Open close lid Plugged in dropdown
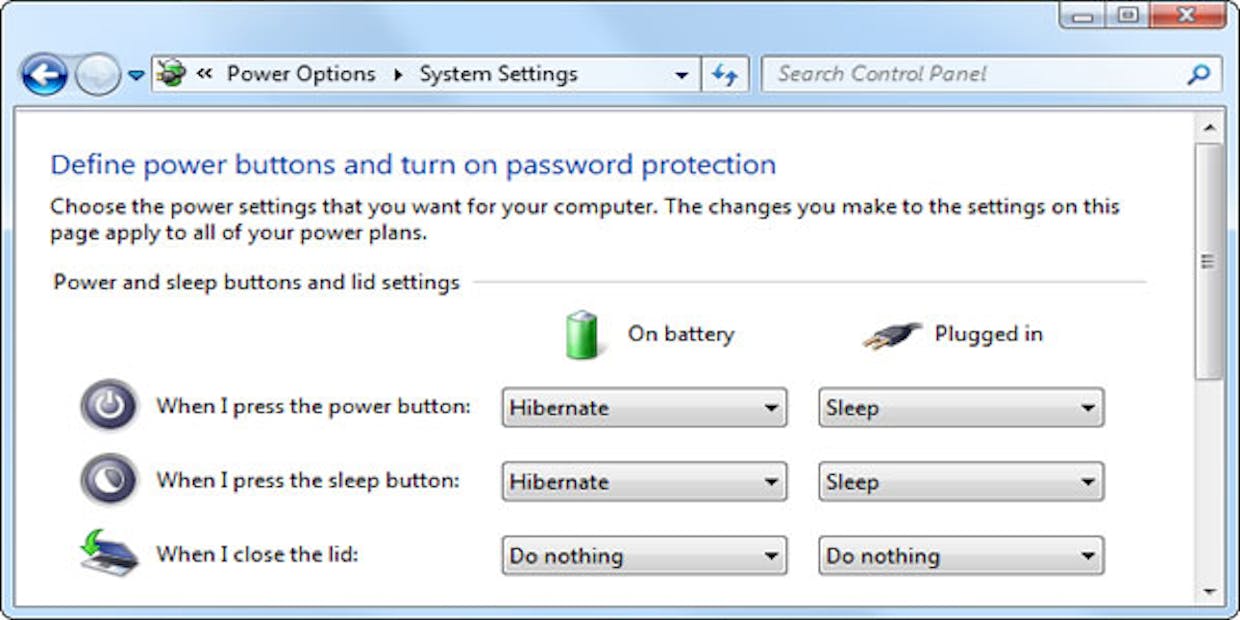The height and width of the screenshot is (620, 1240). pyautogui.click(x=961, y=556)
